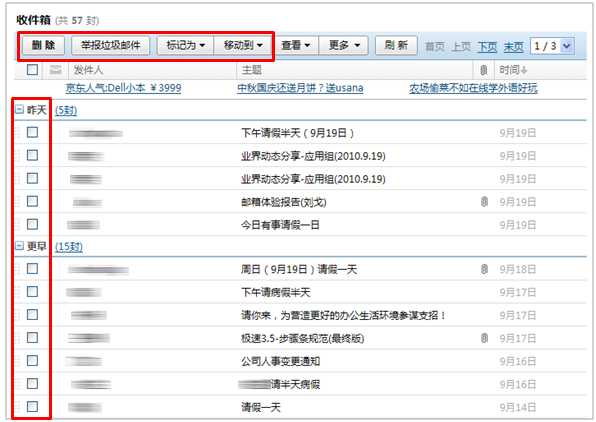
Task: Check the 下午请假半天（9月19日） email
Action: pyautogui.click(x=32, y=132)
